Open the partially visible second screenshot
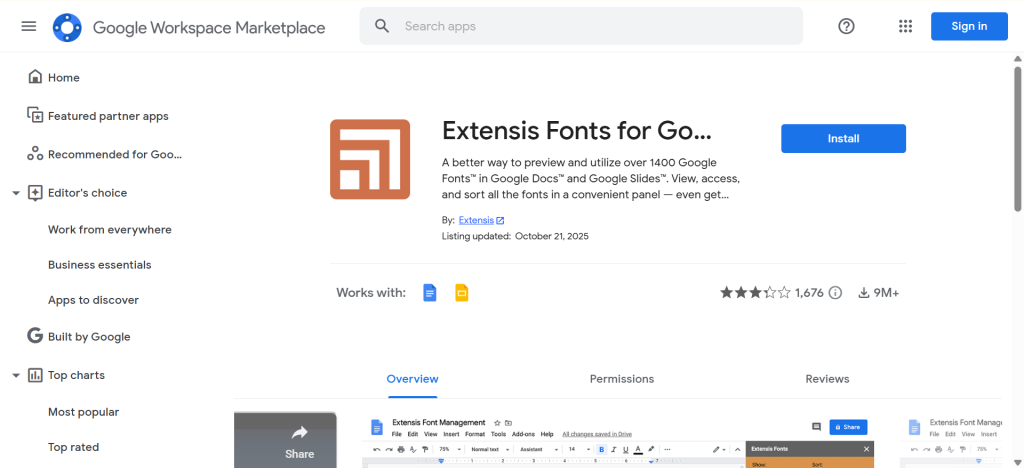This screenshot has width=1024, height=468. point(950,440)
